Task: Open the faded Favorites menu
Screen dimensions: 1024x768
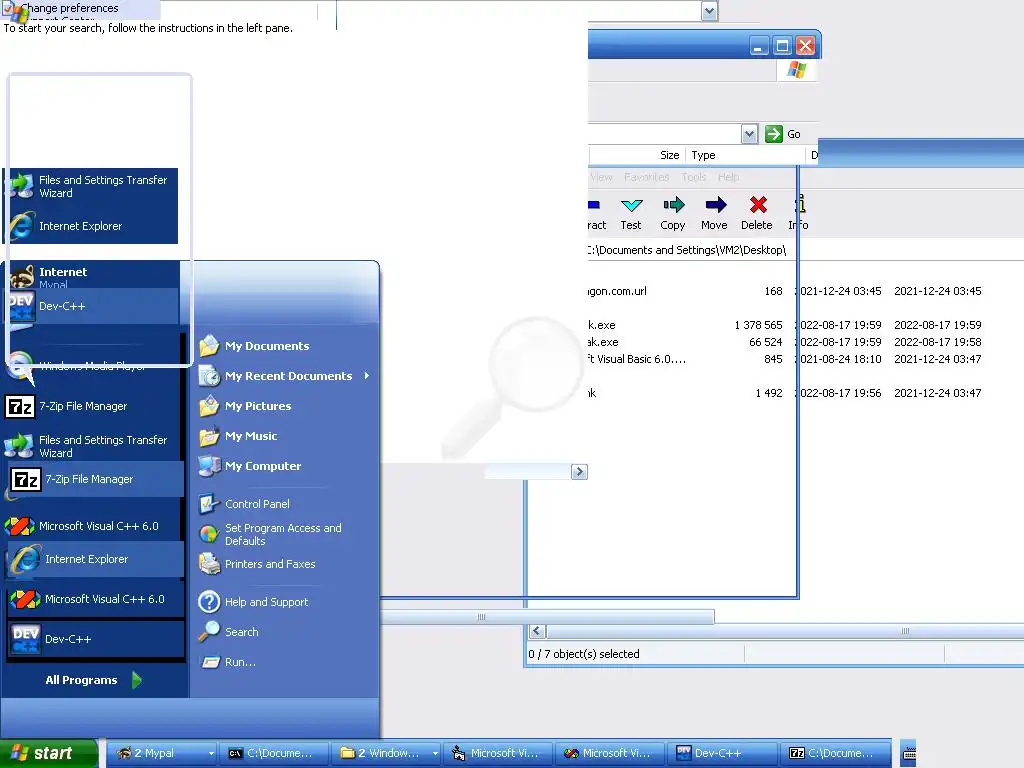Action: (647, 177)
